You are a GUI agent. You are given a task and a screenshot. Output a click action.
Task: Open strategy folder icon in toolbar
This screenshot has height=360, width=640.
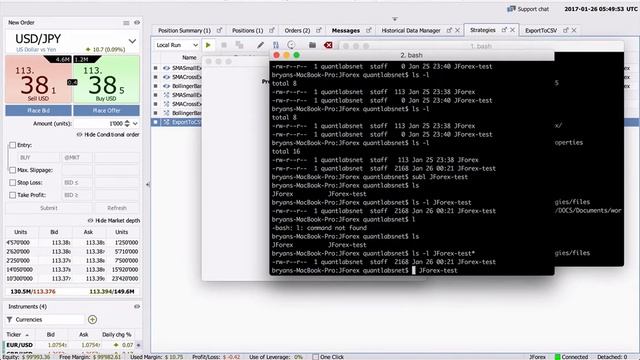312,45
